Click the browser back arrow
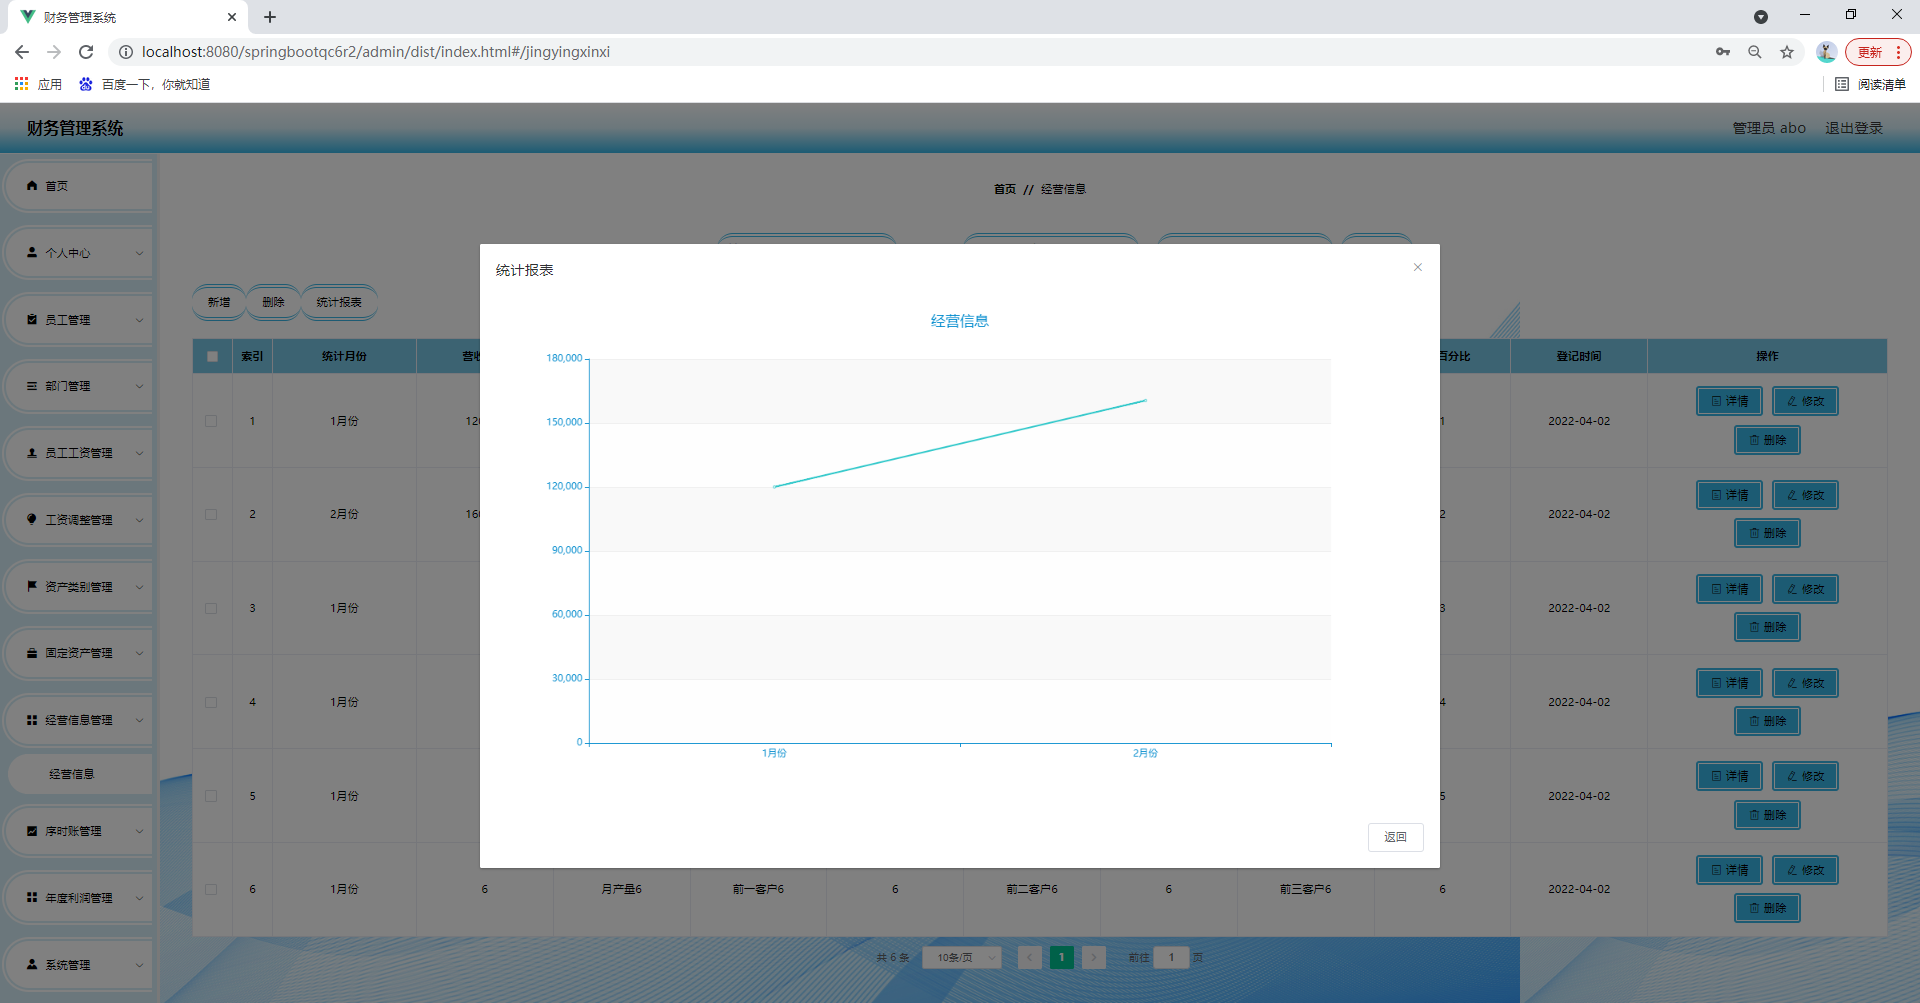Image resolution: width=1920 pixels, height=1003 pixels. (22, 52)
